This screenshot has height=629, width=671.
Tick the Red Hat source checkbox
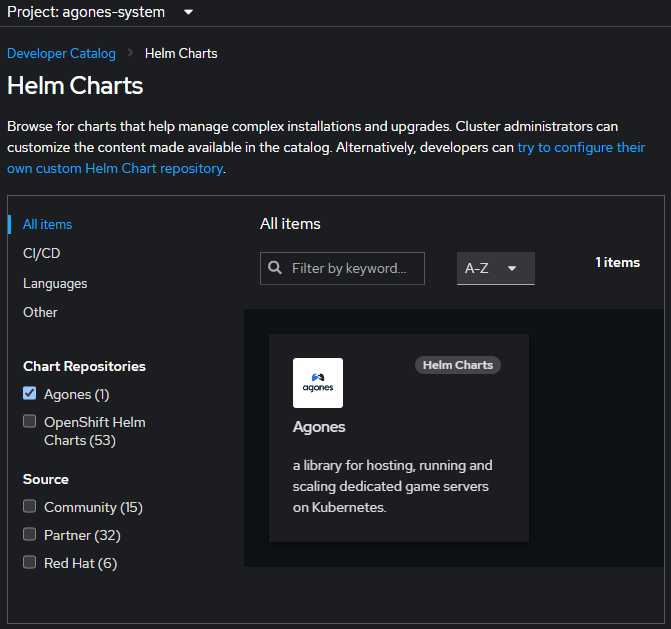pos(30,563)
